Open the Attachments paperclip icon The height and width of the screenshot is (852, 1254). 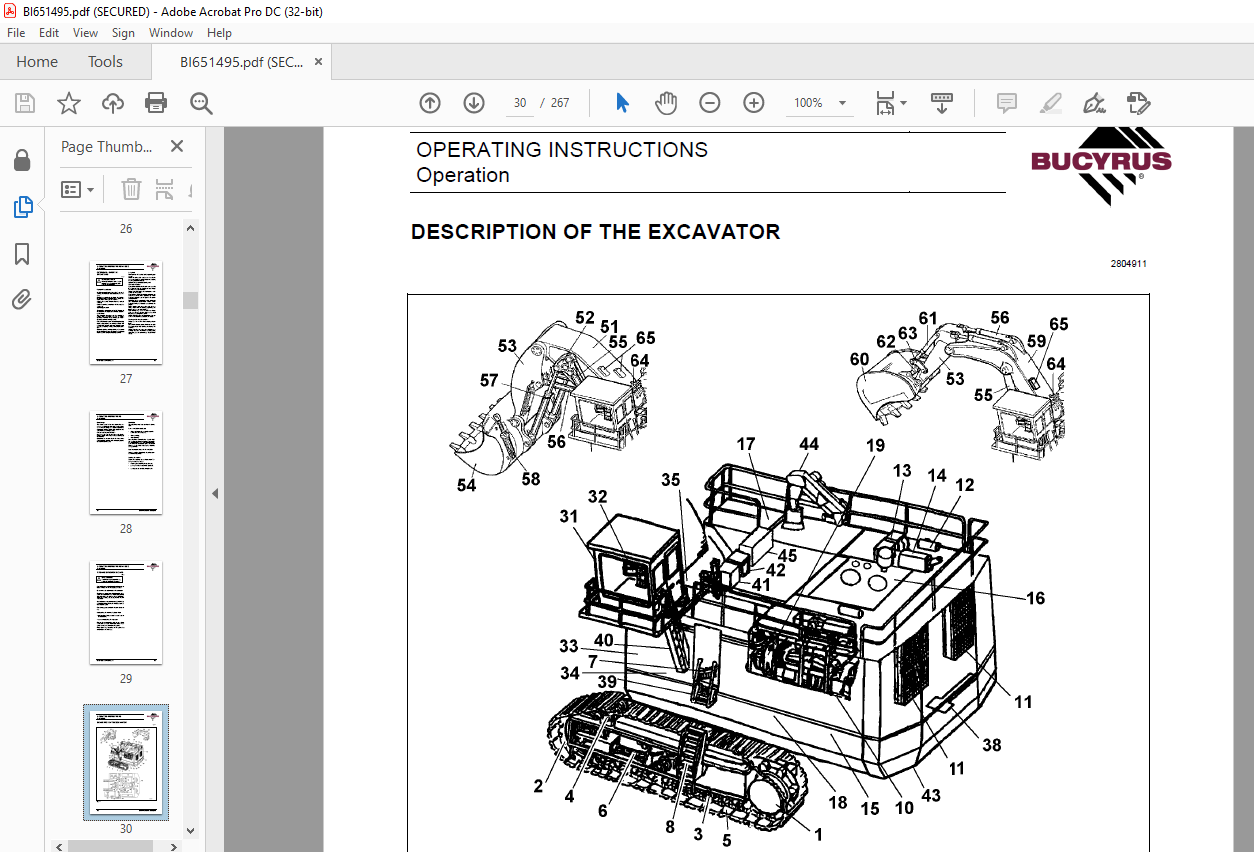22,299
